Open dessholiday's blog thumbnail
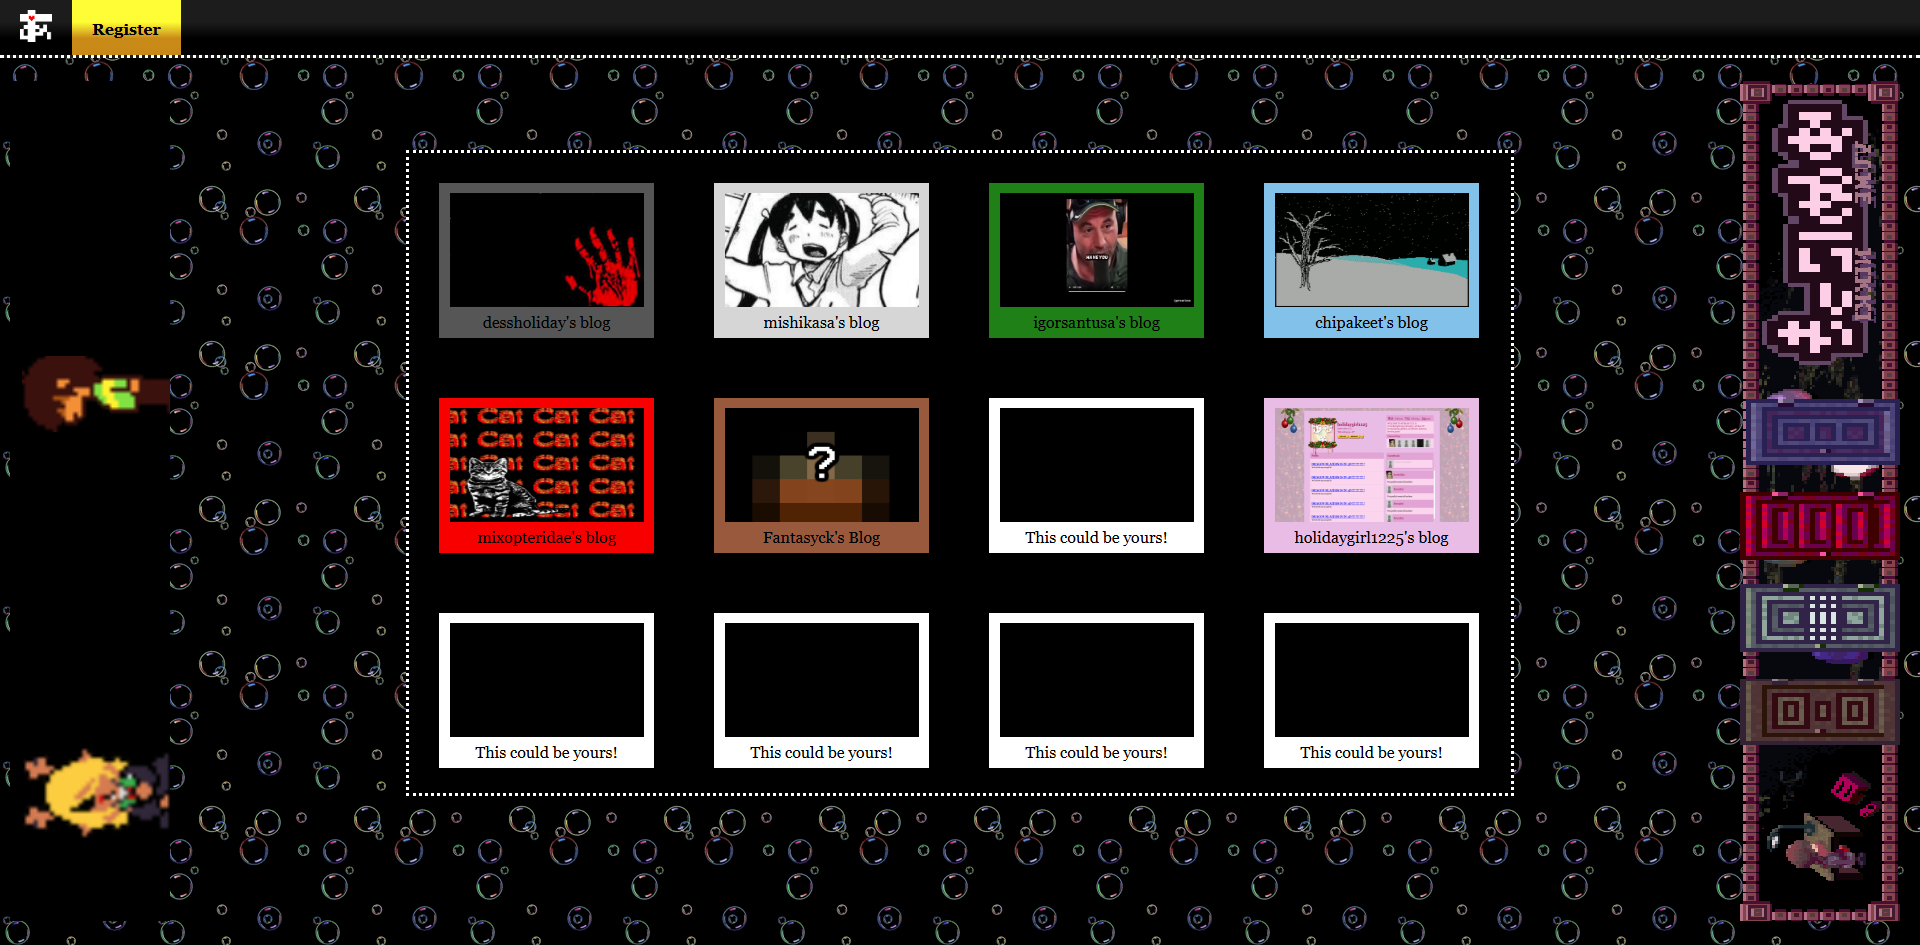Viewport: 1920px width, 945px height. pyautogui.click(x=546, y=260)
